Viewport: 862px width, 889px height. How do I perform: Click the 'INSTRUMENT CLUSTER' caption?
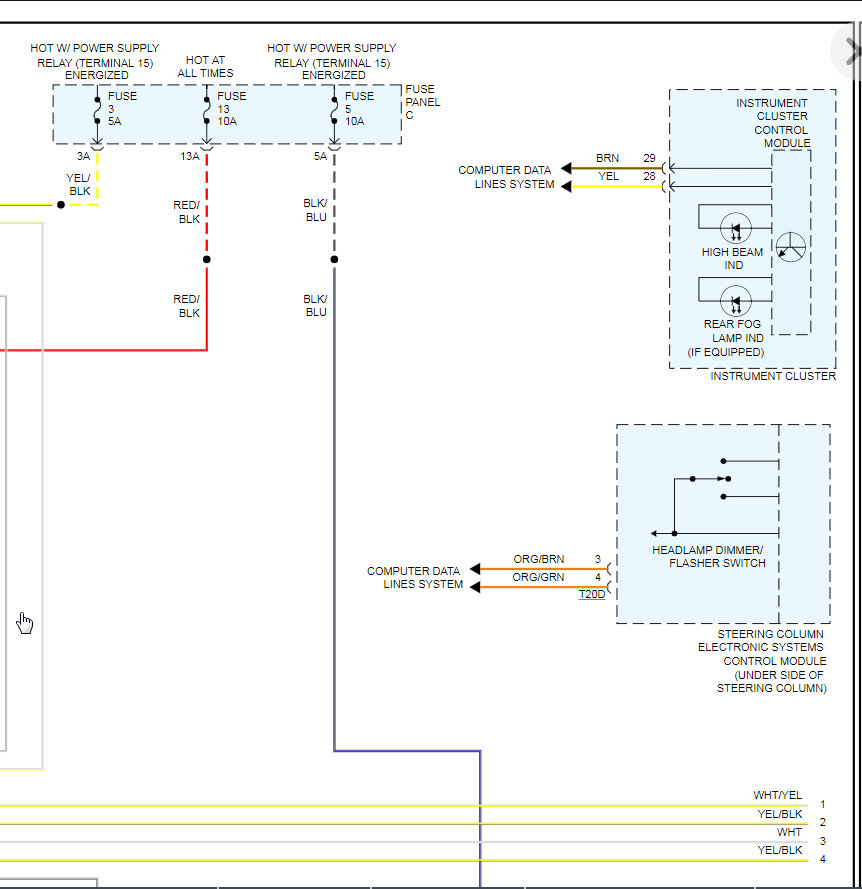click(773, 376)
